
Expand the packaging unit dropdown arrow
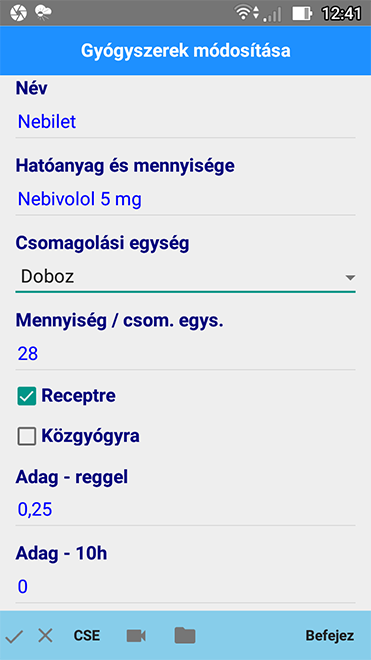350,277
